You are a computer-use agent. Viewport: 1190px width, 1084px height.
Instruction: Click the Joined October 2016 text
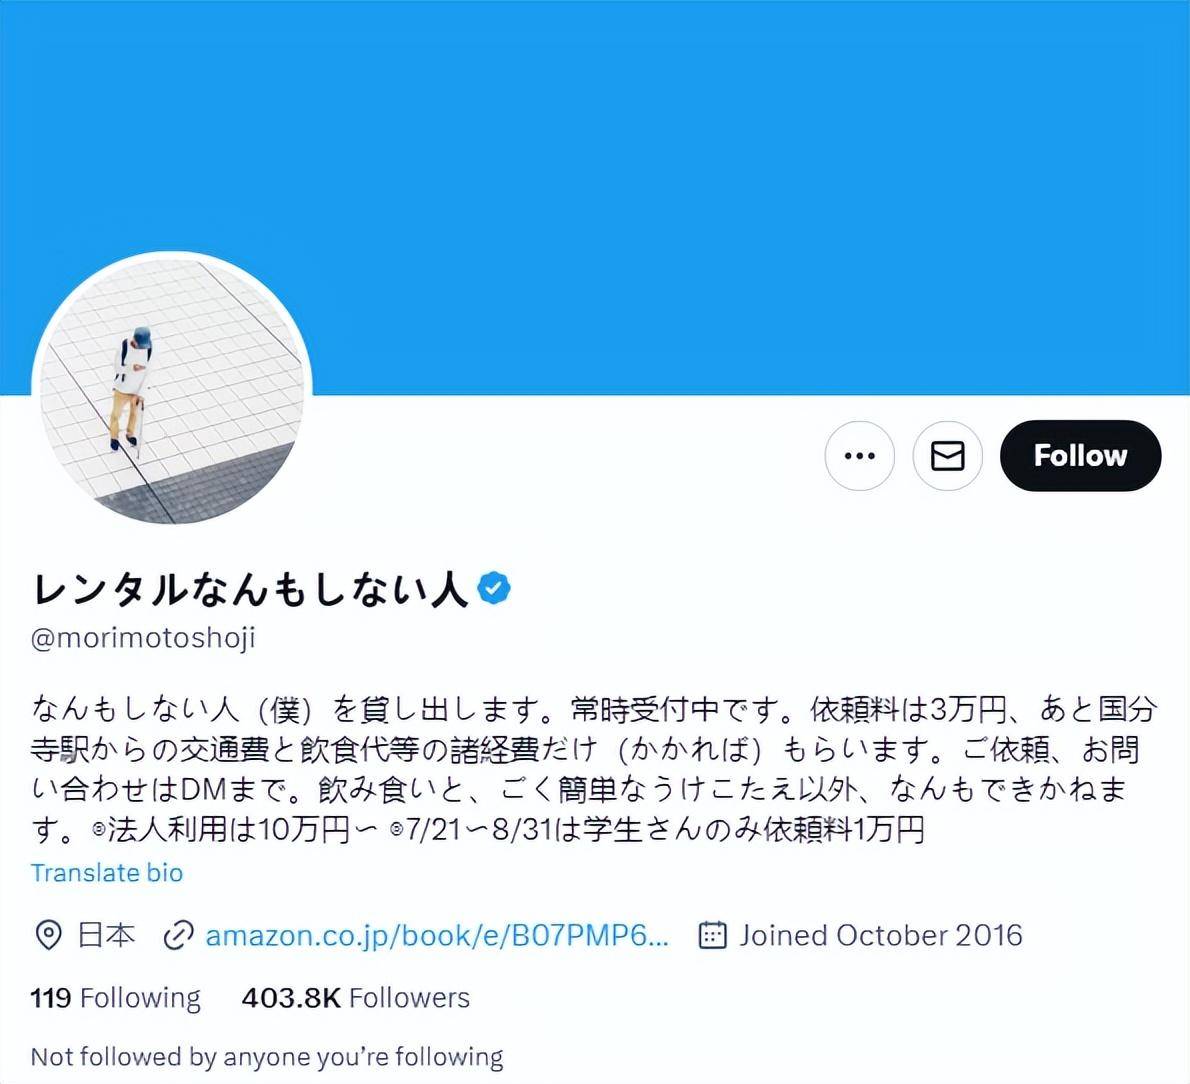[880, 935]
